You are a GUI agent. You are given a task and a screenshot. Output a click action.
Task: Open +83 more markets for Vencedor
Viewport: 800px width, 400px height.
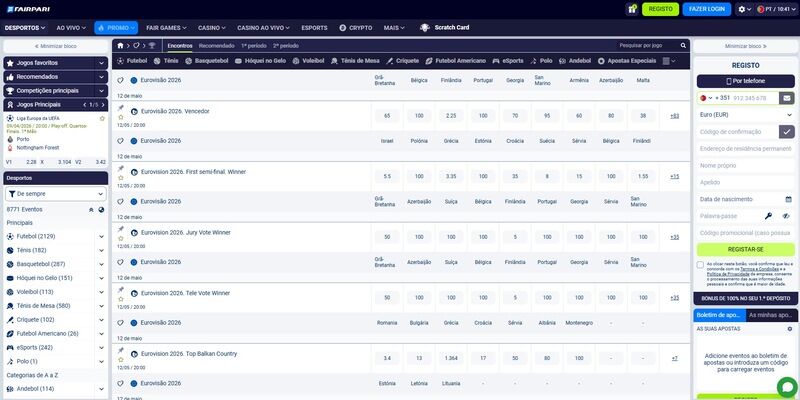pos(674,116)
